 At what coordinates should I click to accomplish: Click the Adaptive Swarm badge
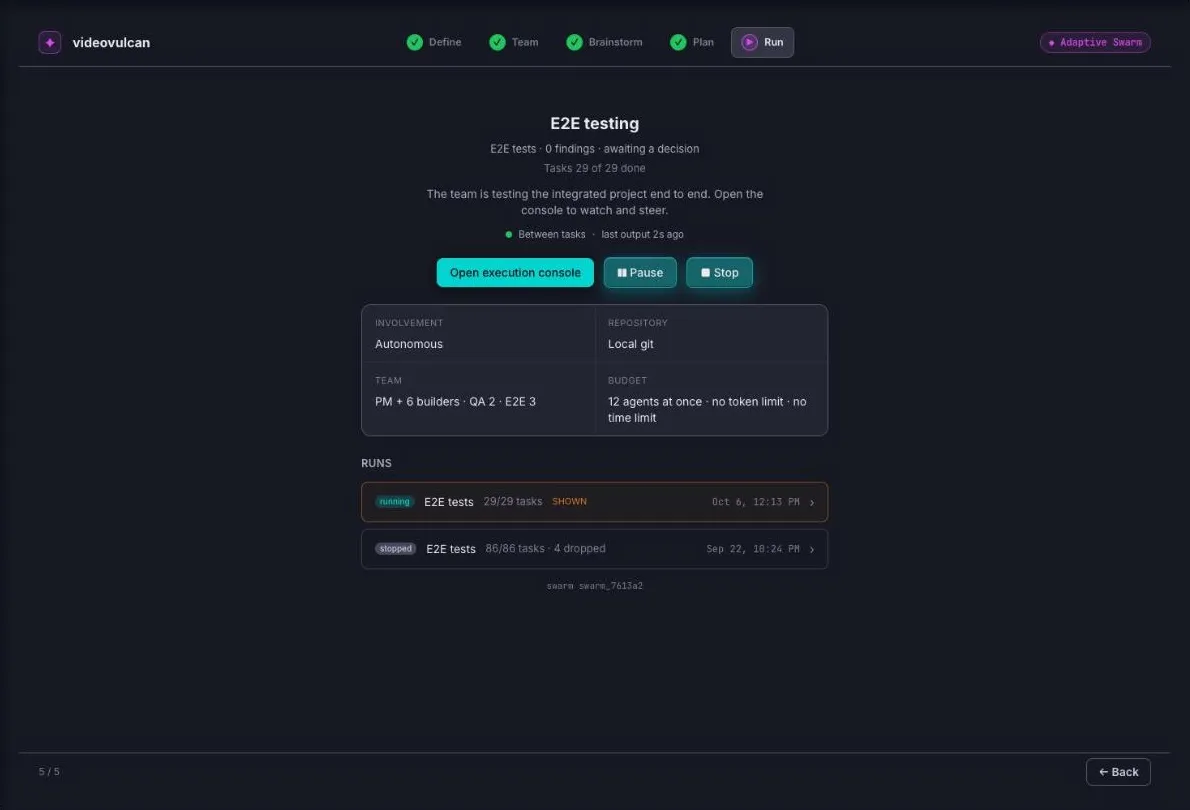tap(1095, 43)
